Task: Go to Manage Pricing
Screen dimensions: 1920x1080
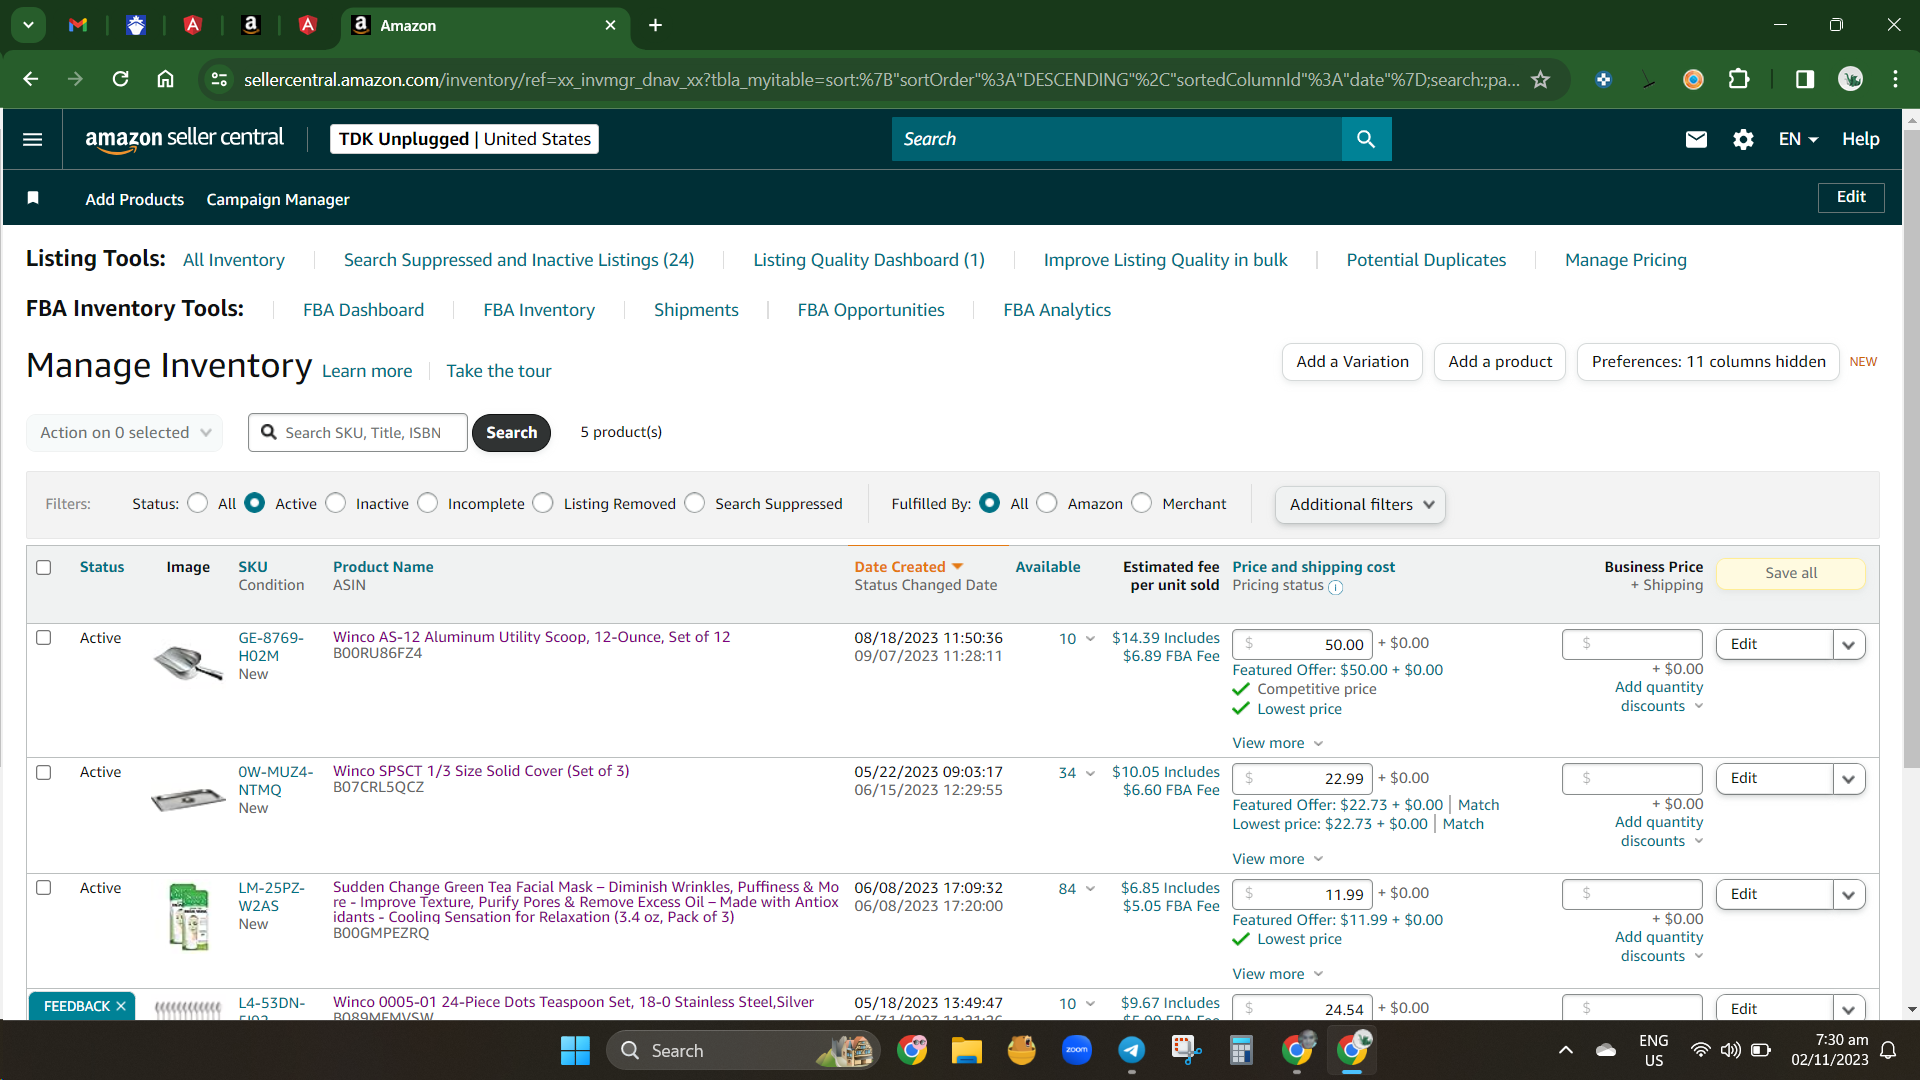Action: click(x=1626, y=260)
